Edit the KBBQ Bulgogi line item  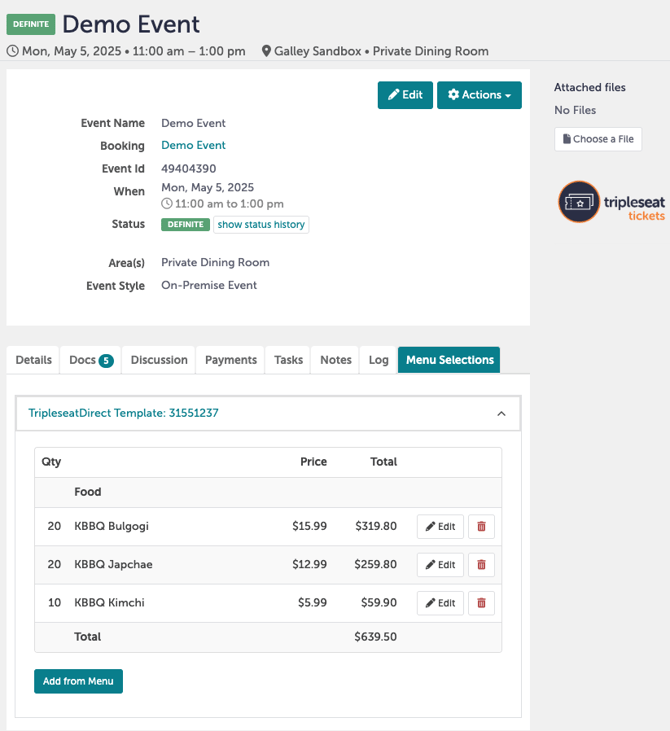pyautogui.click(x=440, y=527)
